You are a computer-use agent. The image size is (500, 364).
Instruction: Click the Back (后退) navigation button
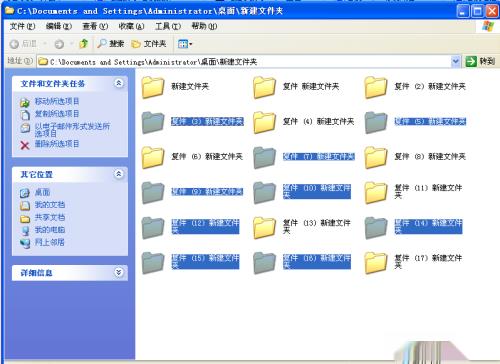[x=23, y=44]
